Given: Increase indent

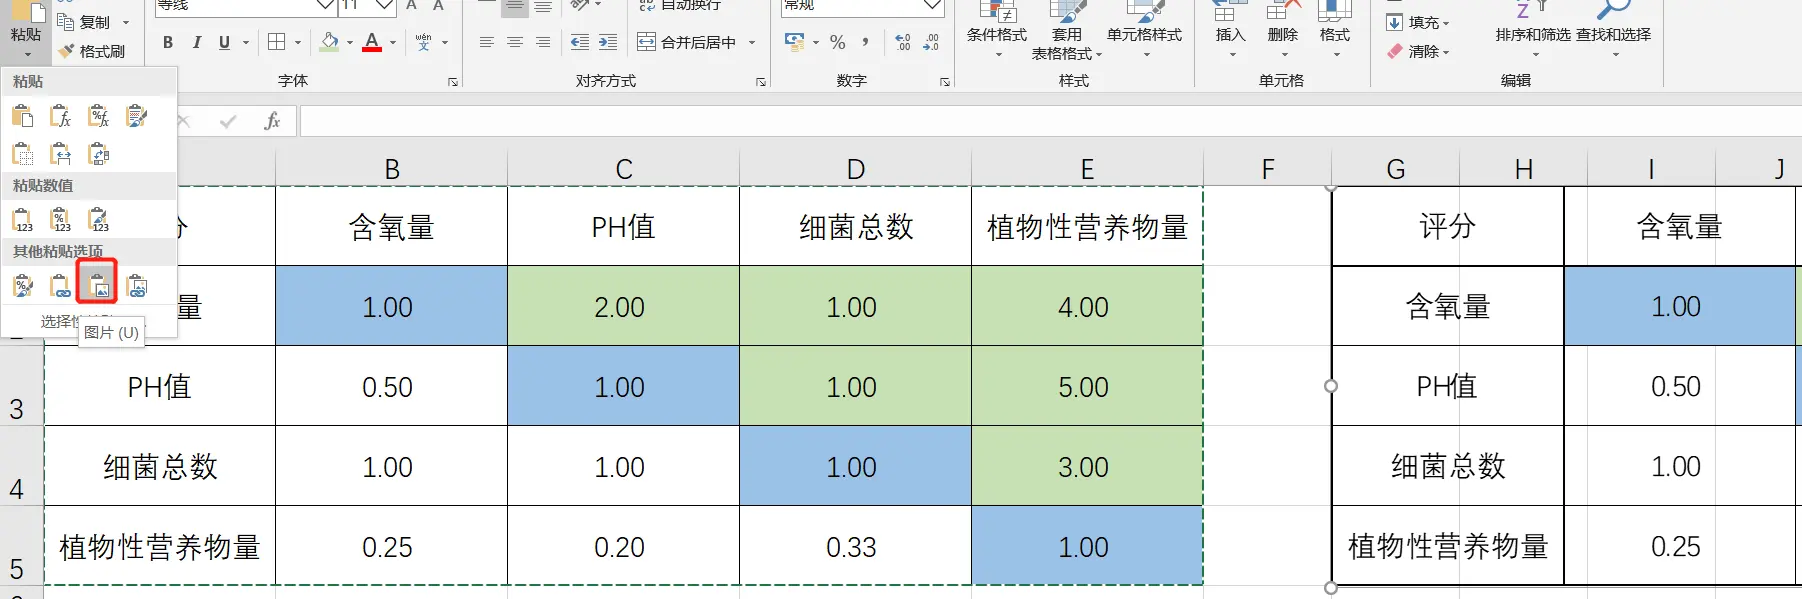Looking at the screenshot, I should (607, 42).
